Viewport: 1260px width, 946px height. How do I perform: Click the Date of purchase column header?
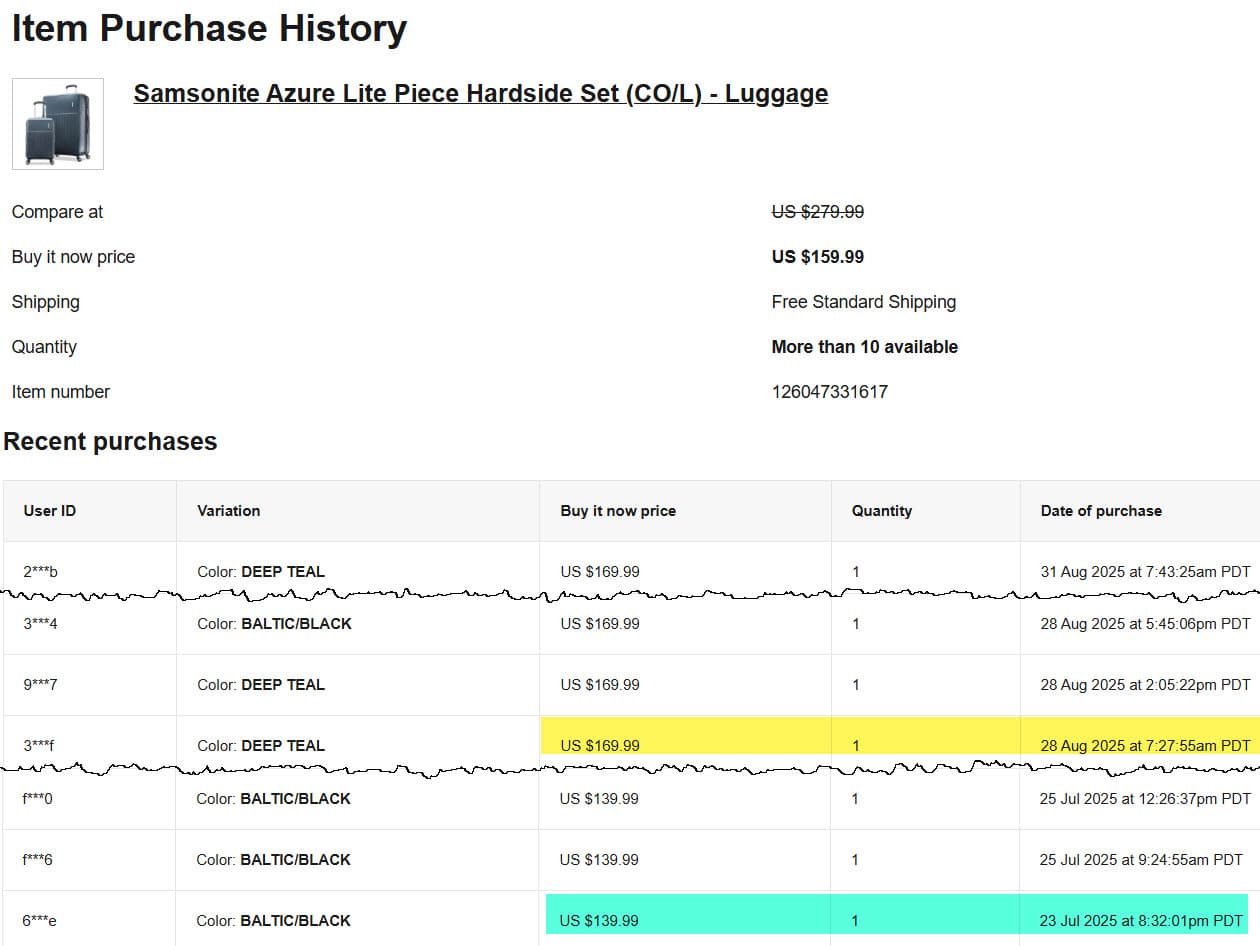(1101, 511)
